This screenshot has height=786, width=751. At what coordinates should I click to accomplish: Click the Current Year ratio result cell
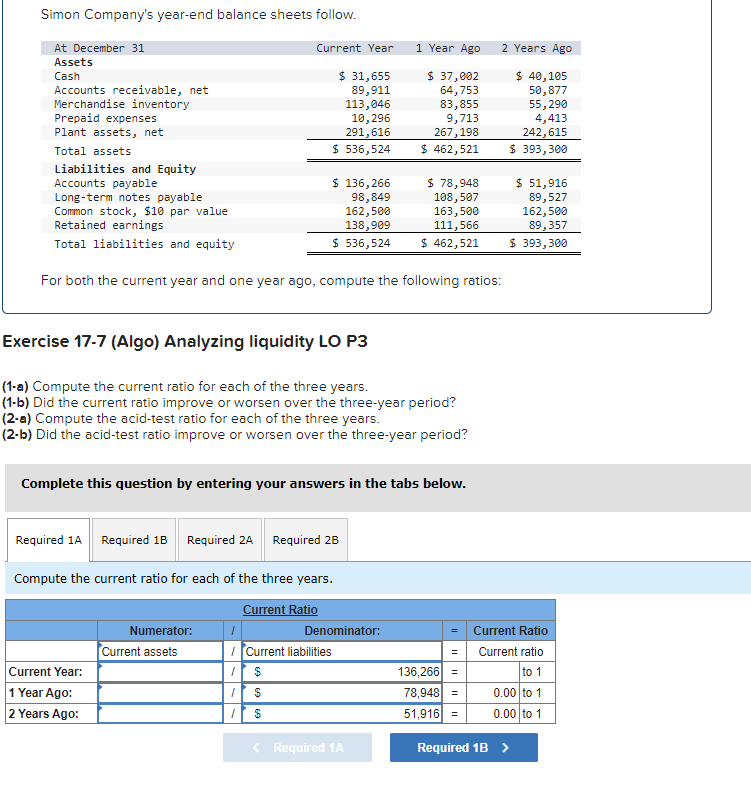493,672
